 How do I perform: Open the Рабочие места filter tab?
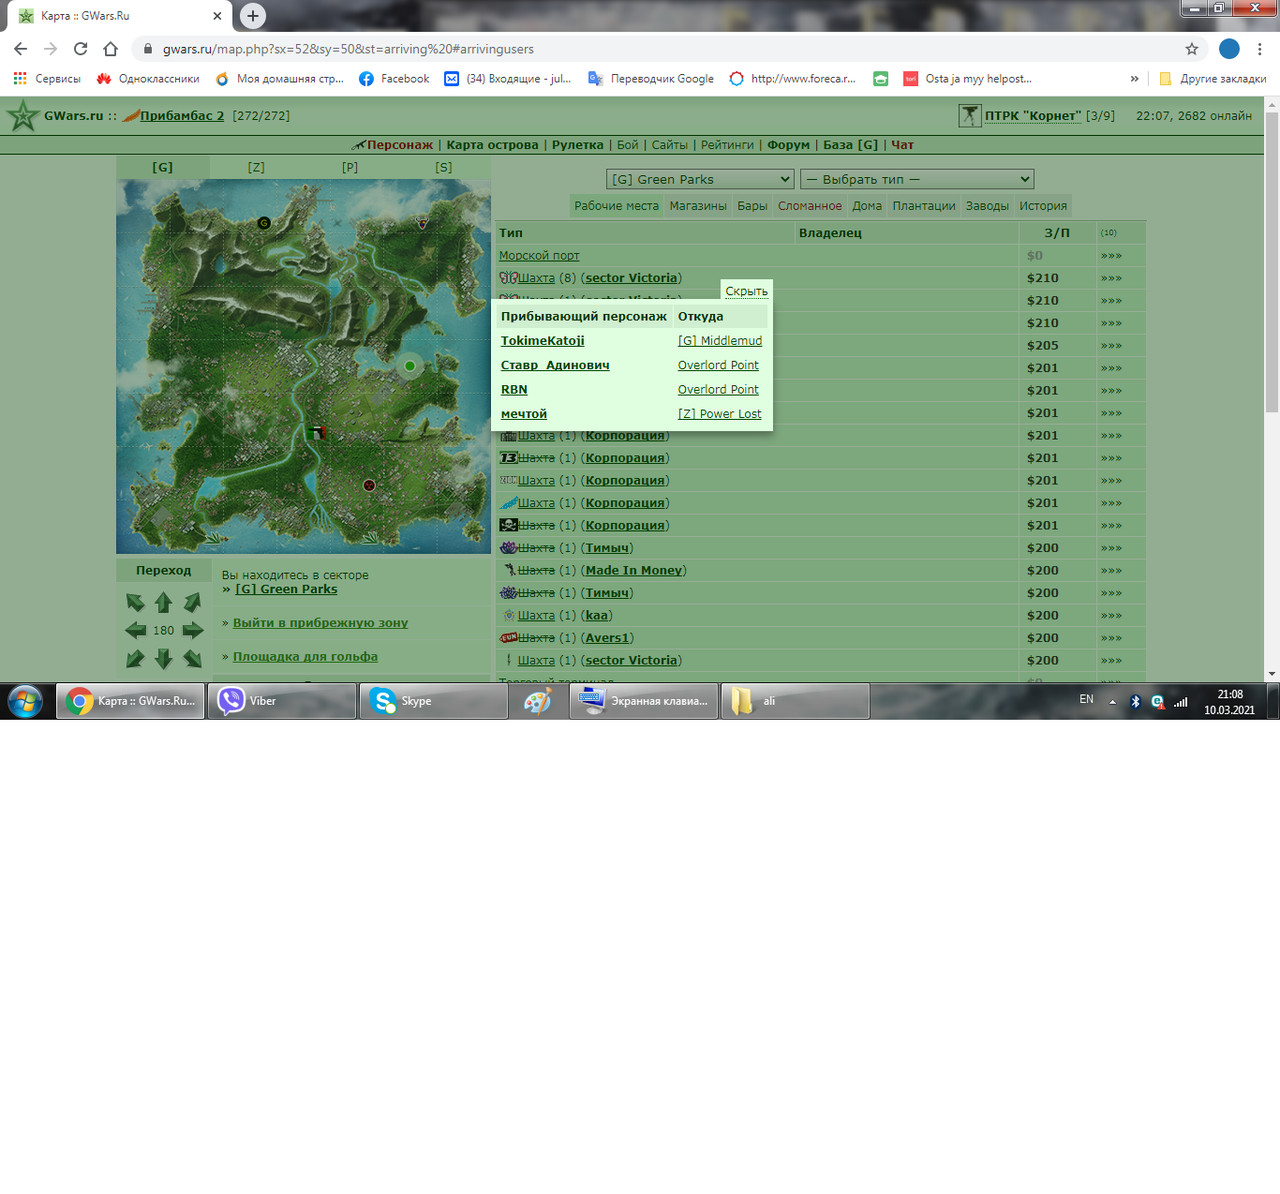[x=616, y=206]
